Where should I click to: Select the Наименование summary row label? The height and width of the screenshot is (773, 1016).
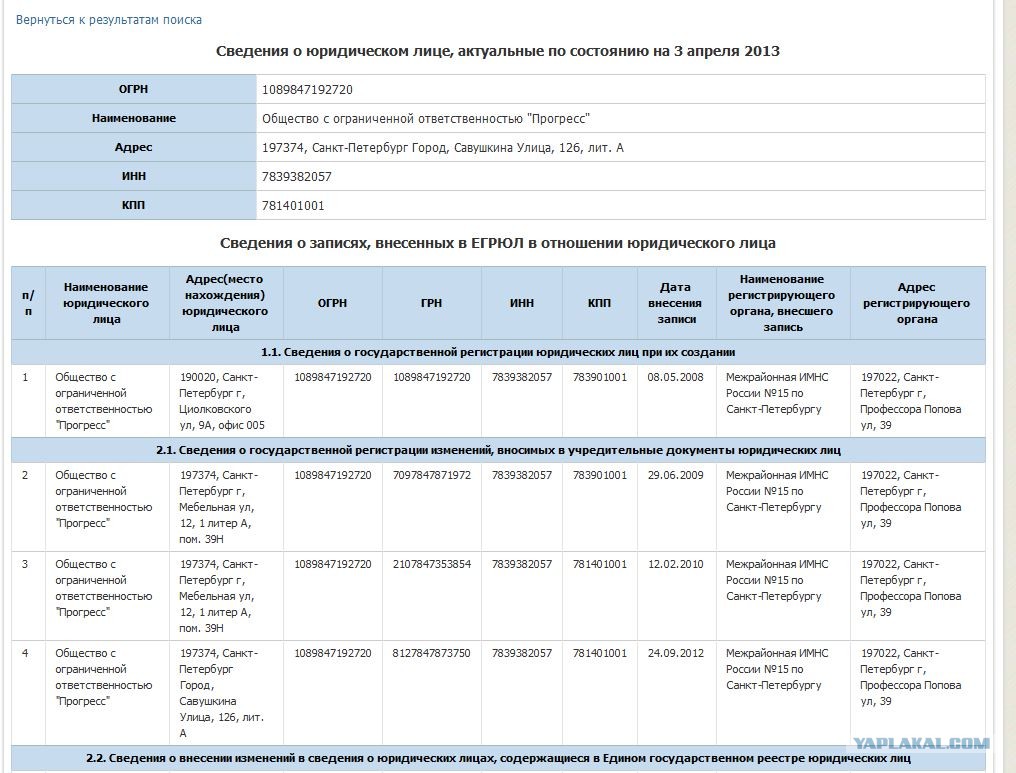coord(133,118)
